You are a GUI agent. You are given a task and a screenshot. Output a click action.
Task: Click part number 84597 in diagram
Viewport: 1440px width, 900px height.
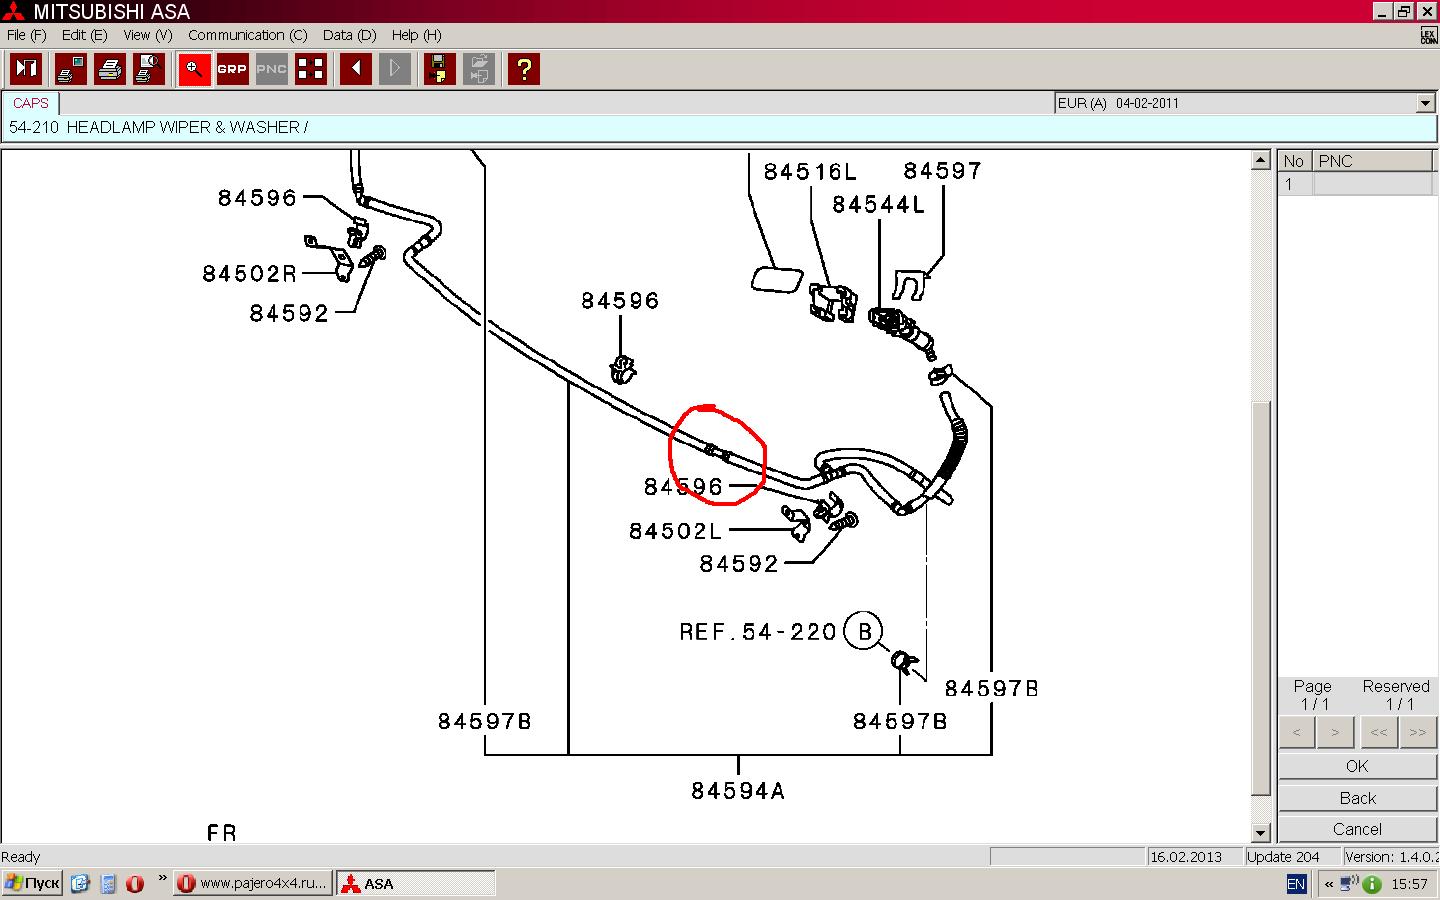click(x=943, y=171)
